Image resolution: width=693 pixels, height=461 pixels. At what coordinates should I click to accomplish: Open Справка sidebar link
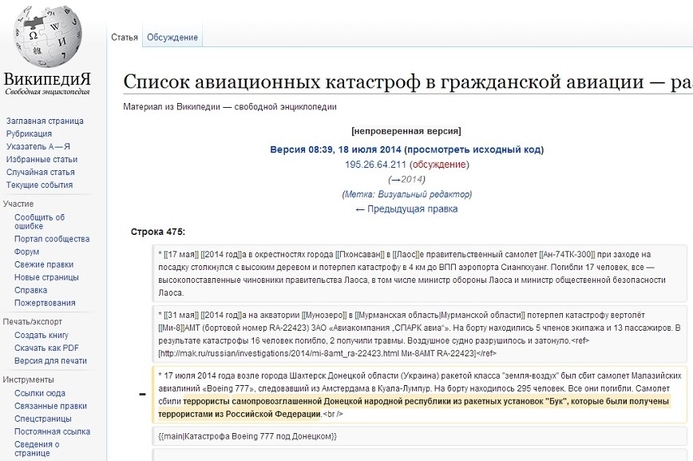[30, 290]
